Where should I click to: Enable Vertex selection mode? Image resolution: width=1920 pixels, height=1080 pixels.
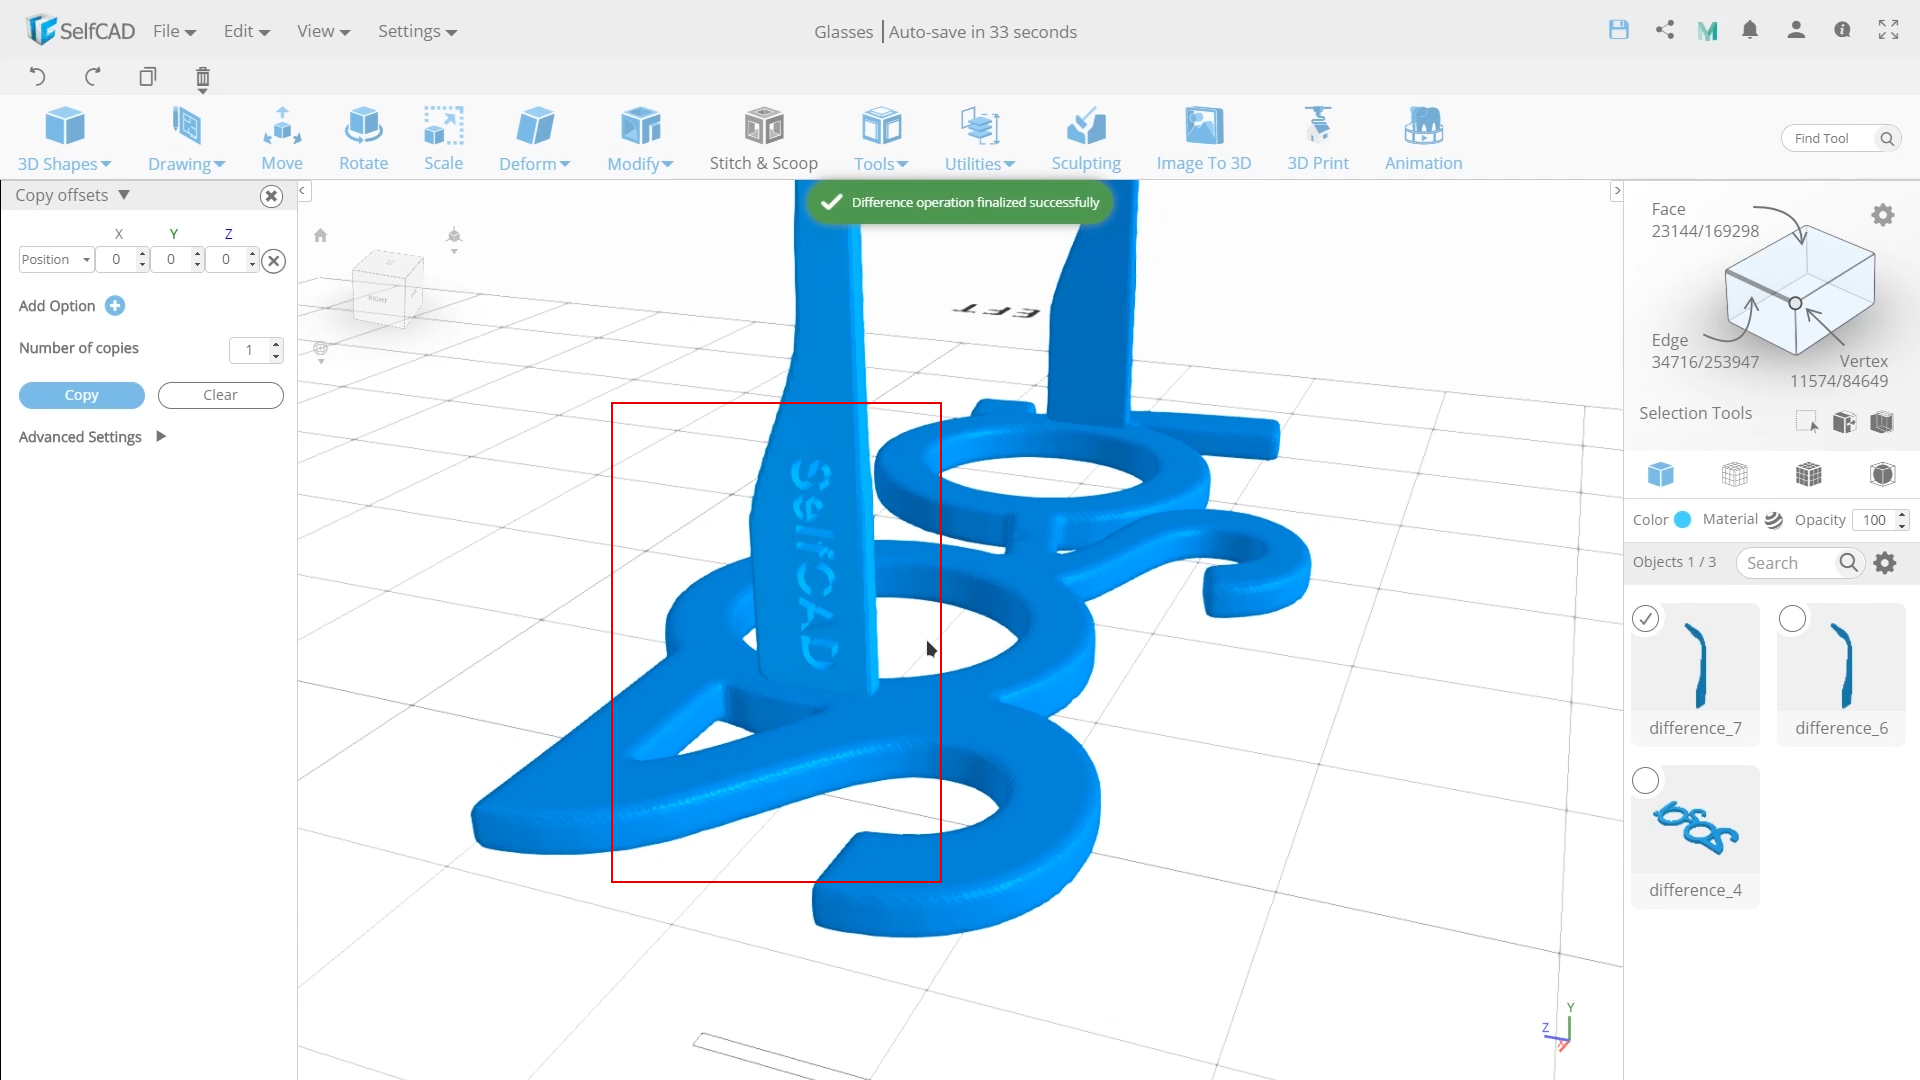tap(1839, 371)
